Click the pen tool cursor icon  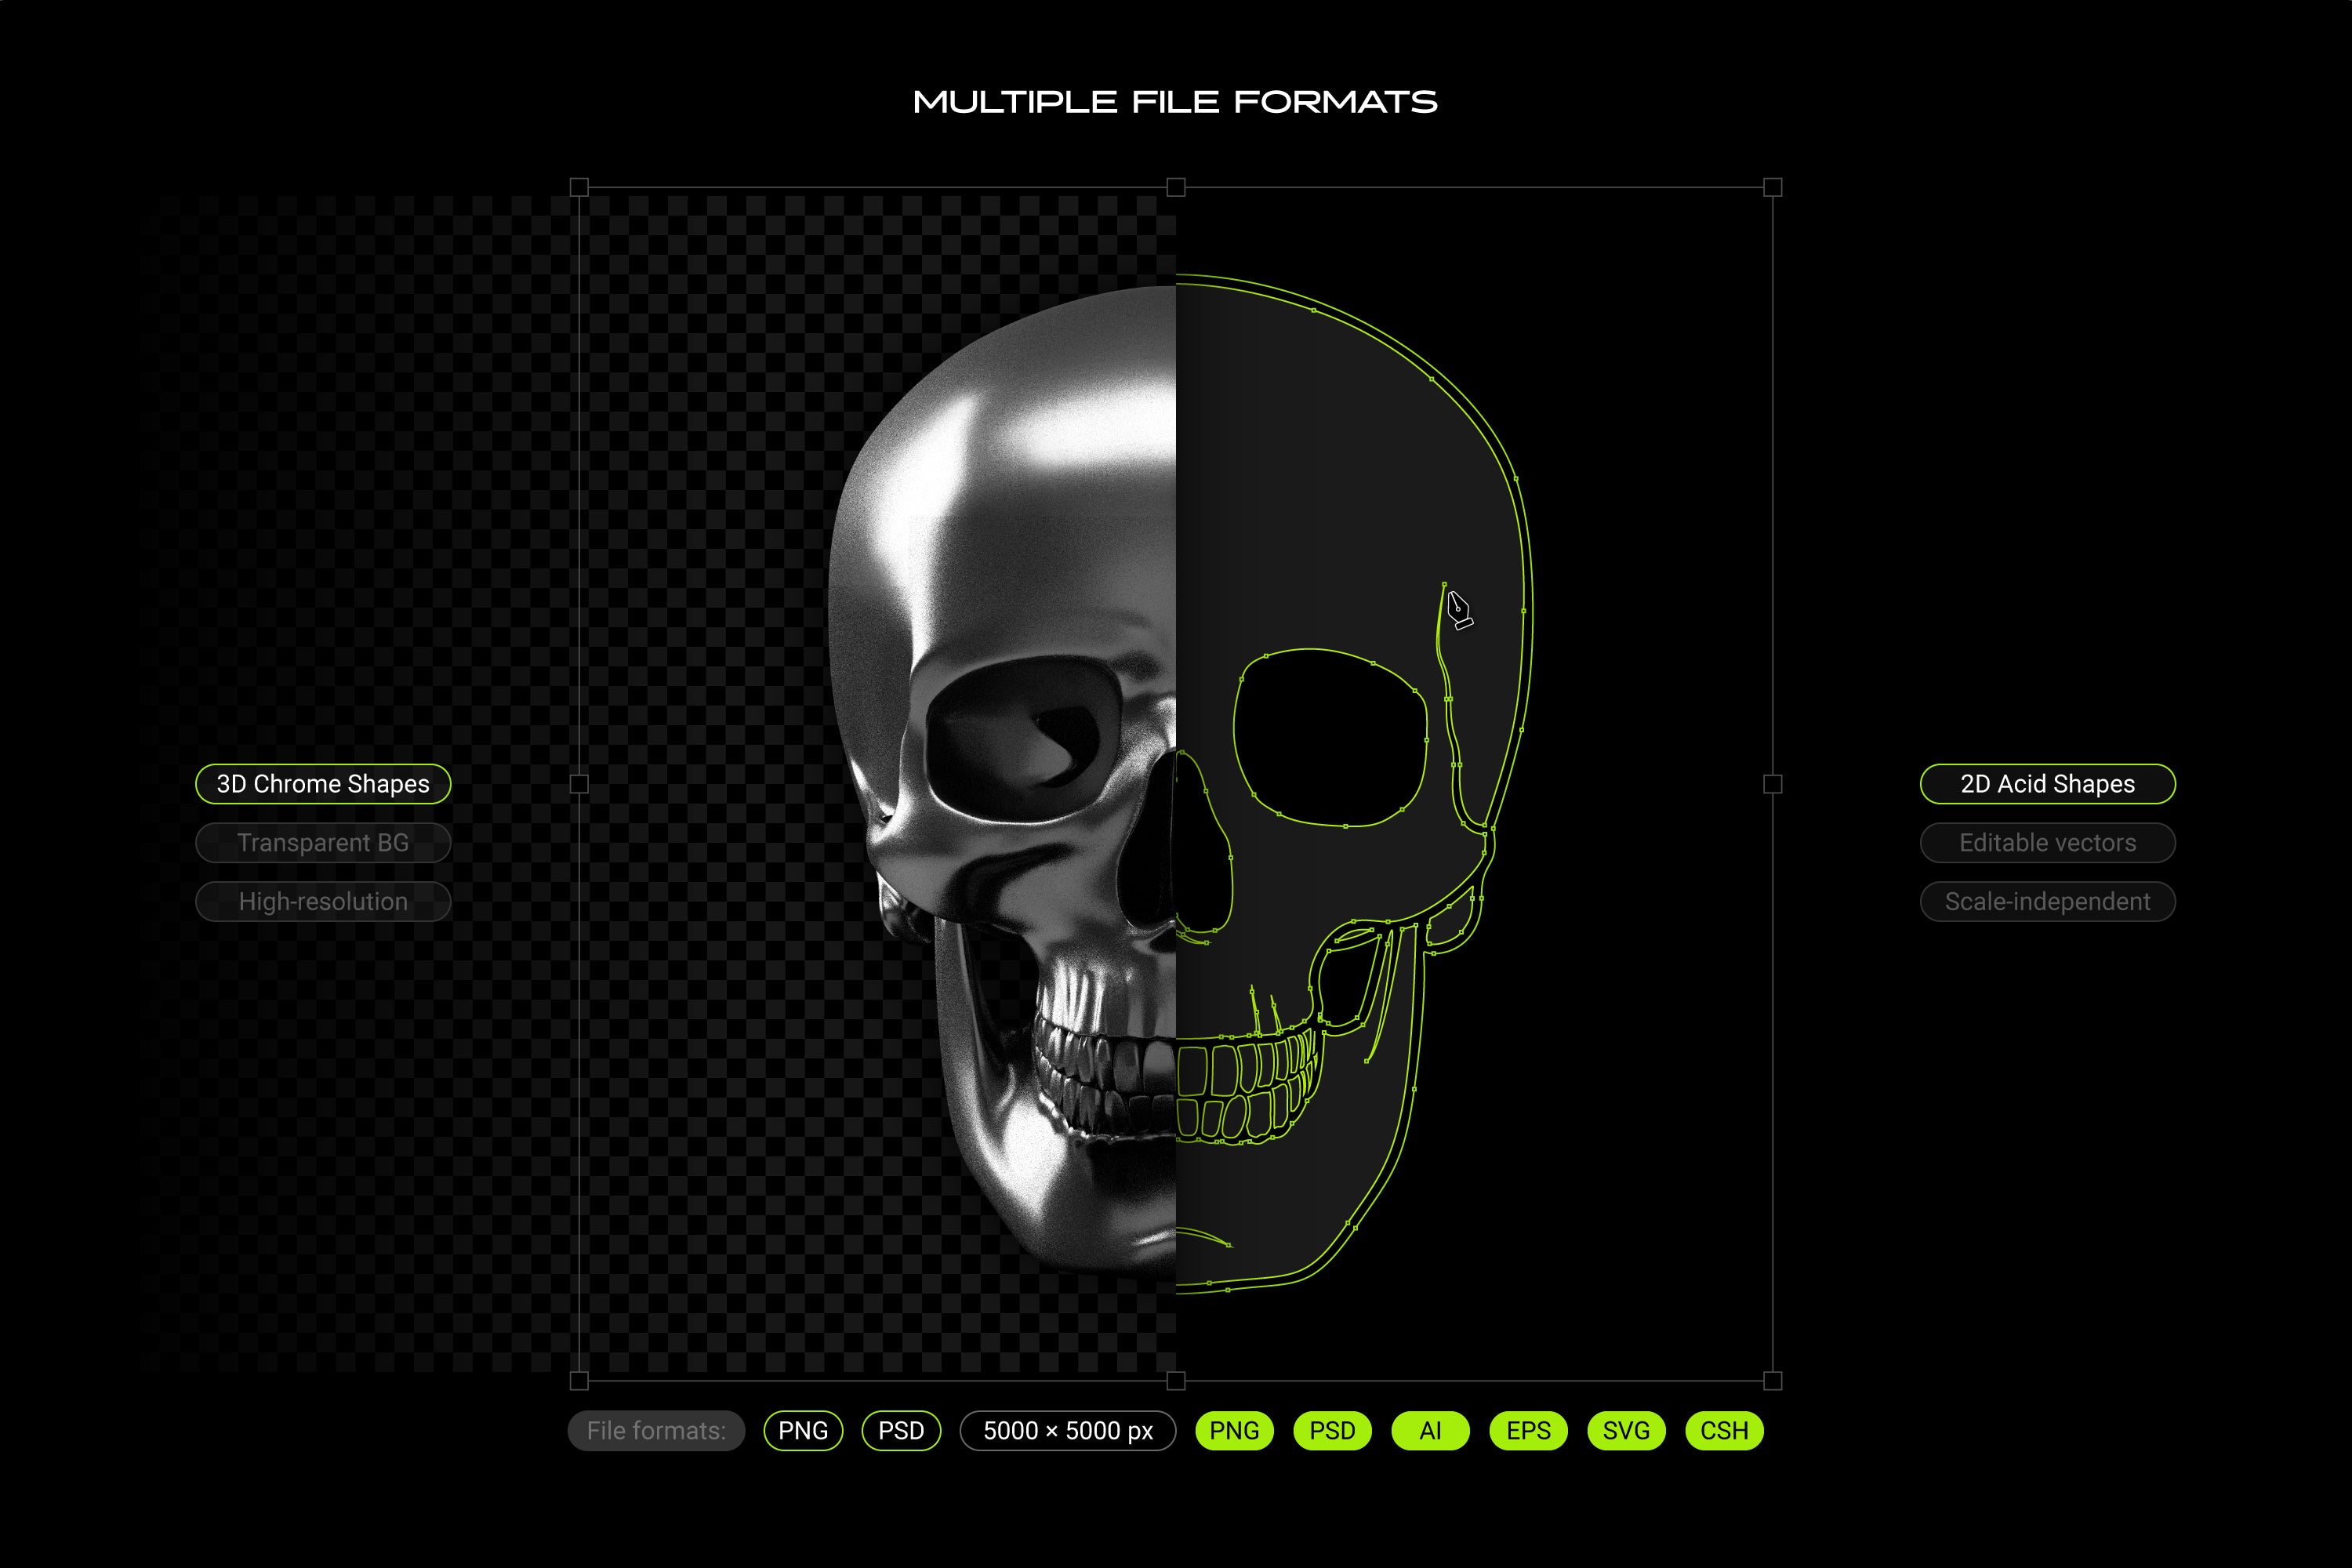click(x=1459, y=609)
